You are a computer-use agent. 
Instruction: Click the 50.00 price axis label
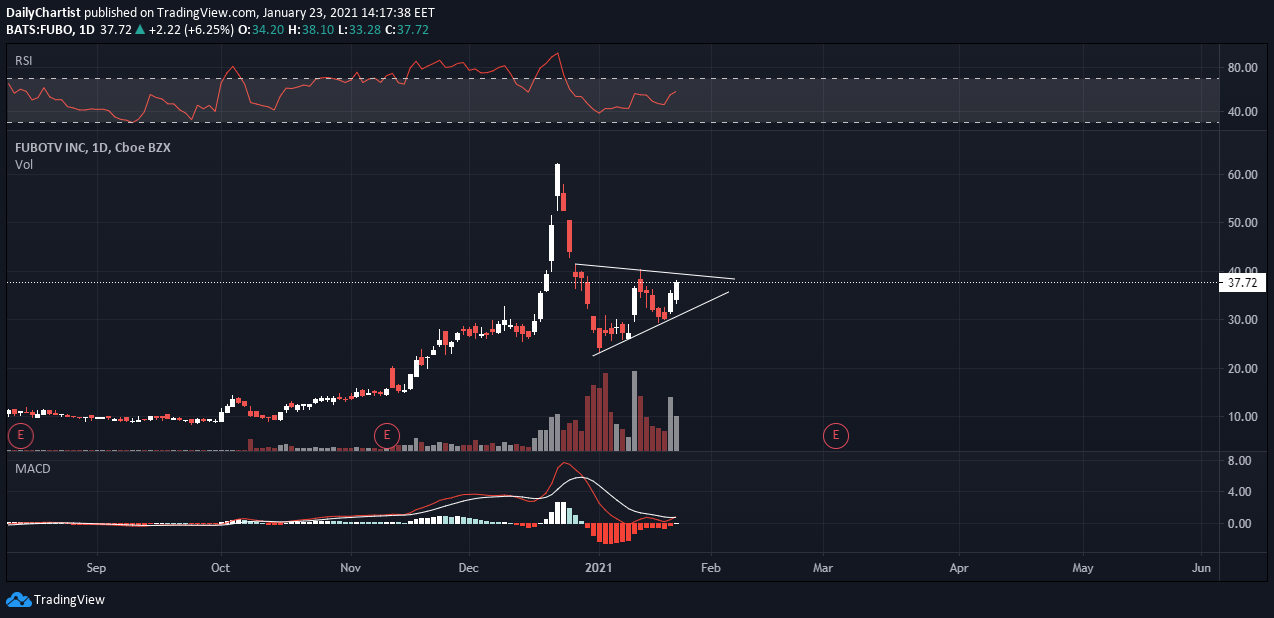1242,223
